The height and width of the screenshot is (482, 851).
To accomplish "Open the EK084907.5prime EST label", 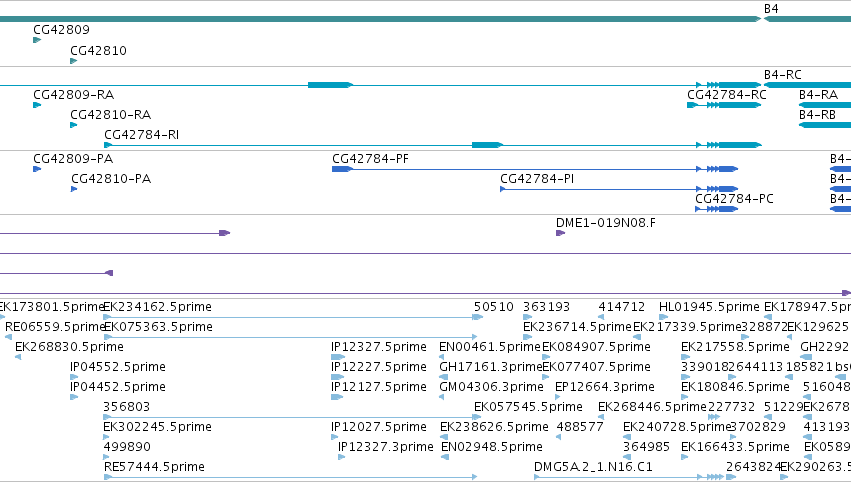I will point(596,347).
